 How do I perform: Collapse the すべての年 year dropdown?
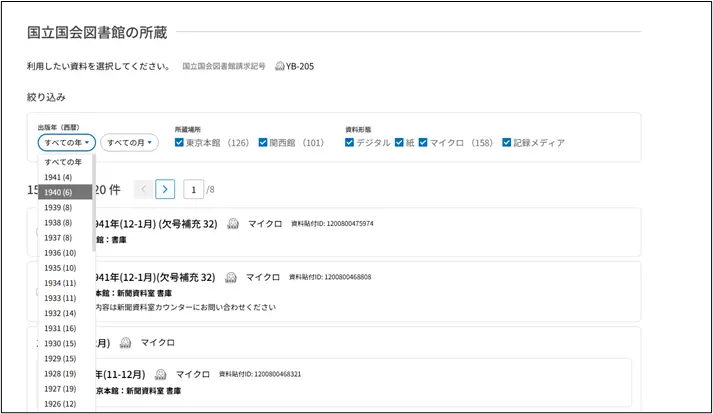tap(66, 142)
